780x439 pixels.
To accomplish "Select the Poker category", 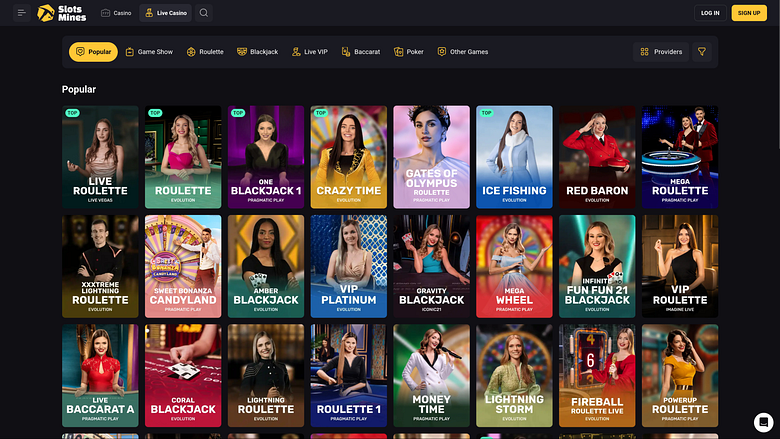I will tap(409, 52).
